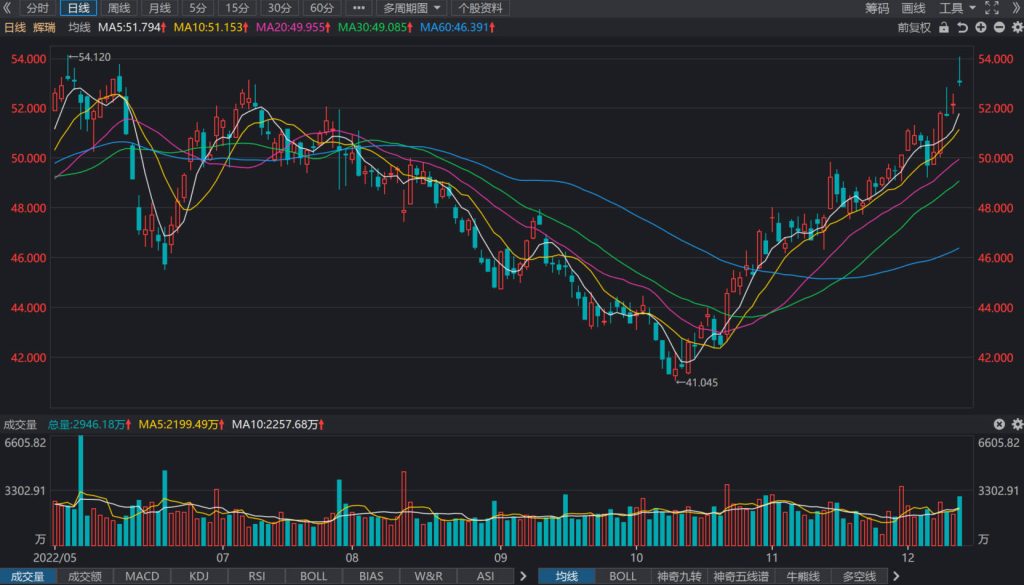Screen dimensions: 1024x585
Task: Click the 总量:2946.18万 volume total
Action: tap(89, 424)
